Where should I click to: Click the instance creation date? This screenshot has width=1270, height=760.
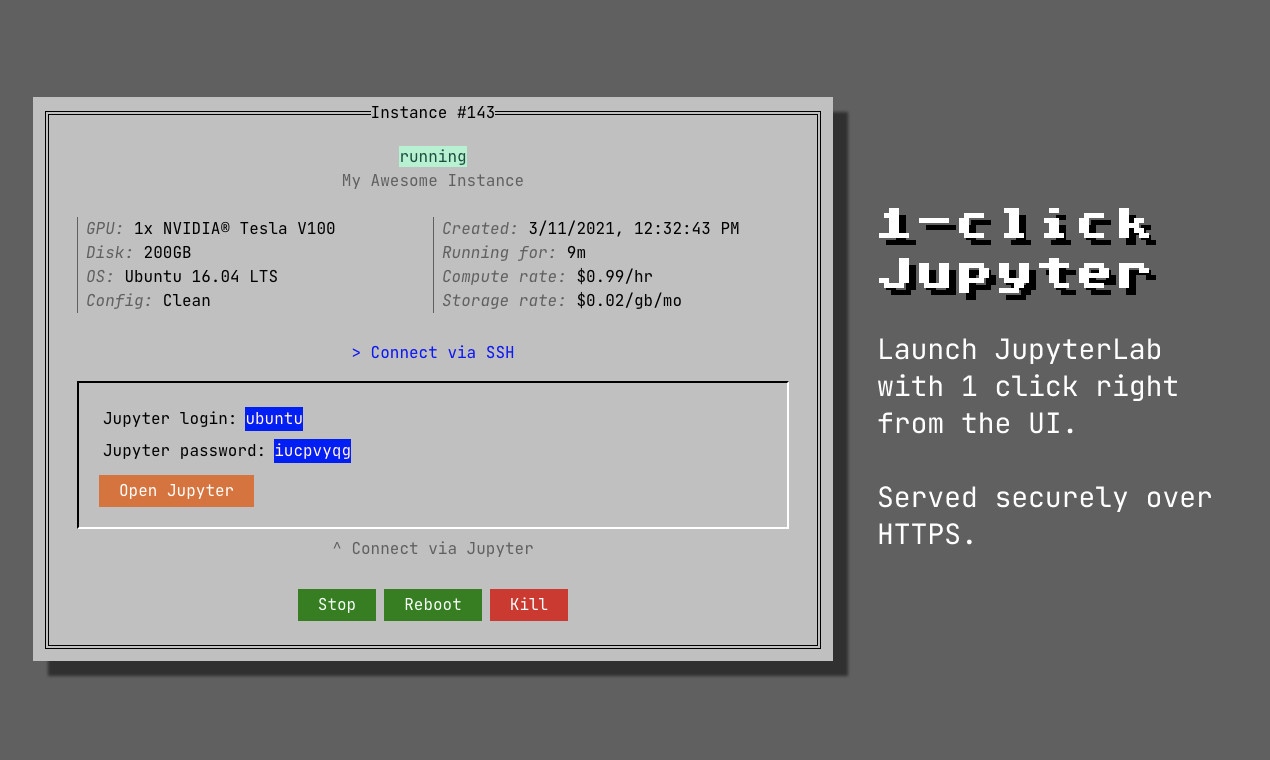[x=632, y=228]
